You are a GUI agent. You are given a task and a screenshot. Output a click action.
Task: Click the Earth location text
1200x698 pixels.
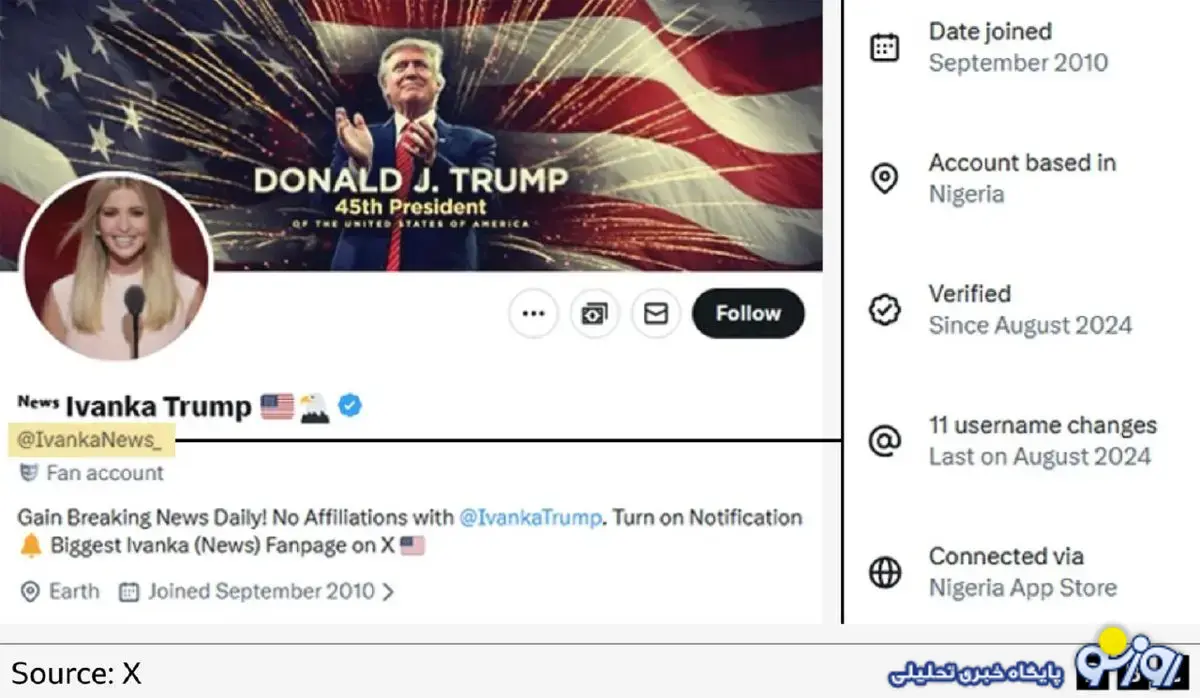74,591
